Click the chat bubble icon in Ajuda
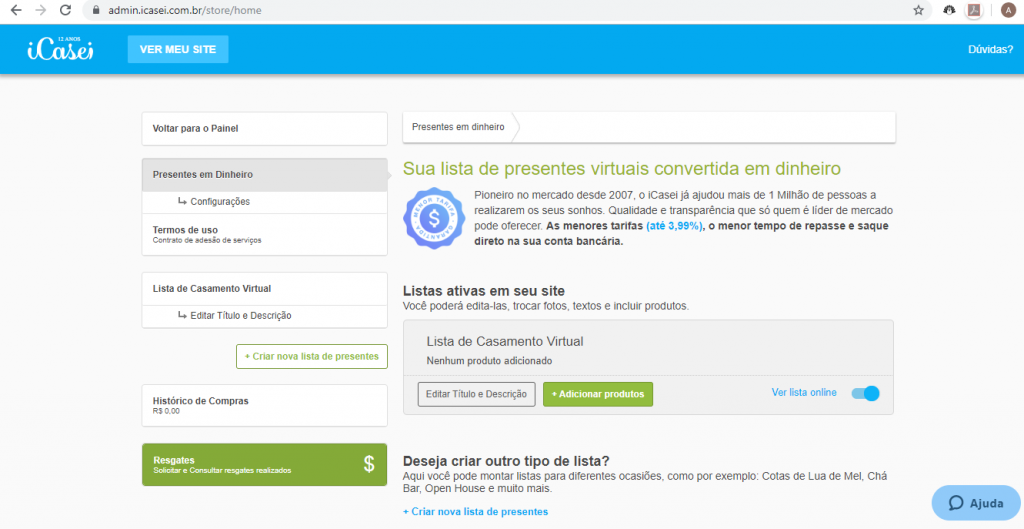The height and width of the screenshot is (529, 1024). (x=956, y=503)
